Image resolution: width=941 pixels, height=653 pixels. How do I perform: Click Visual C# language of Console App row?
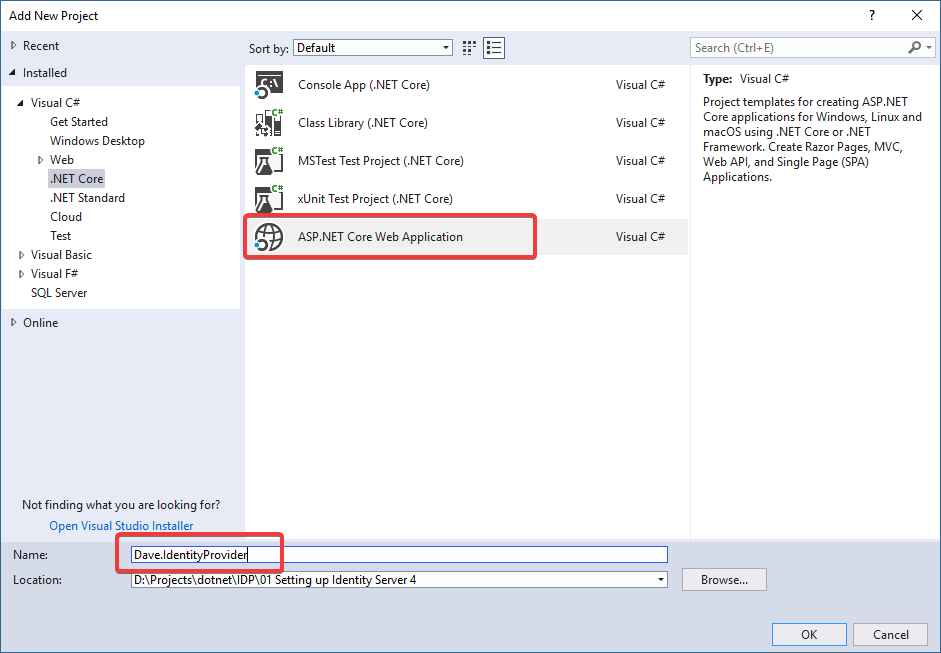pyautogui.click(x=640, y=85)
